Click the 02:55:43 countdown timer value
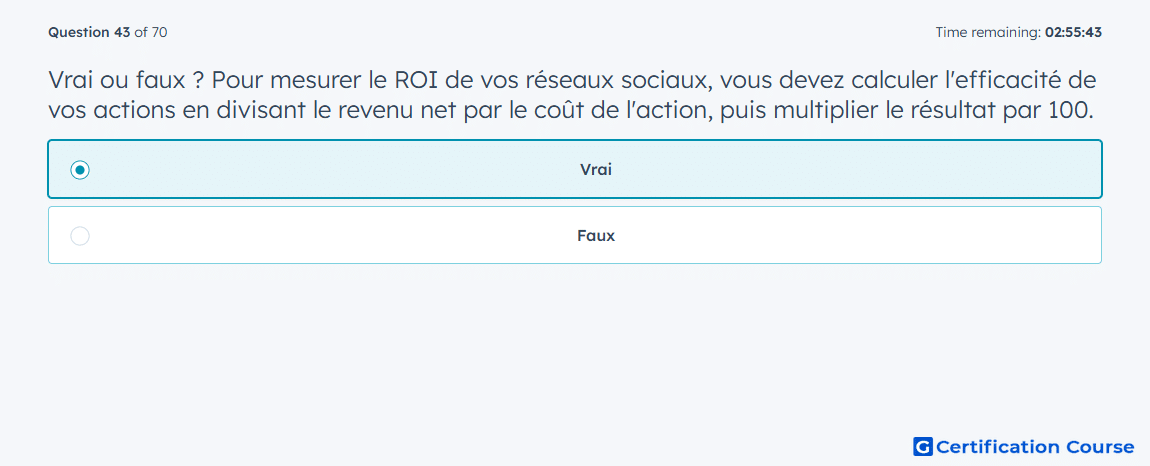This screenshot has height=466, width=1150. 1073,32
